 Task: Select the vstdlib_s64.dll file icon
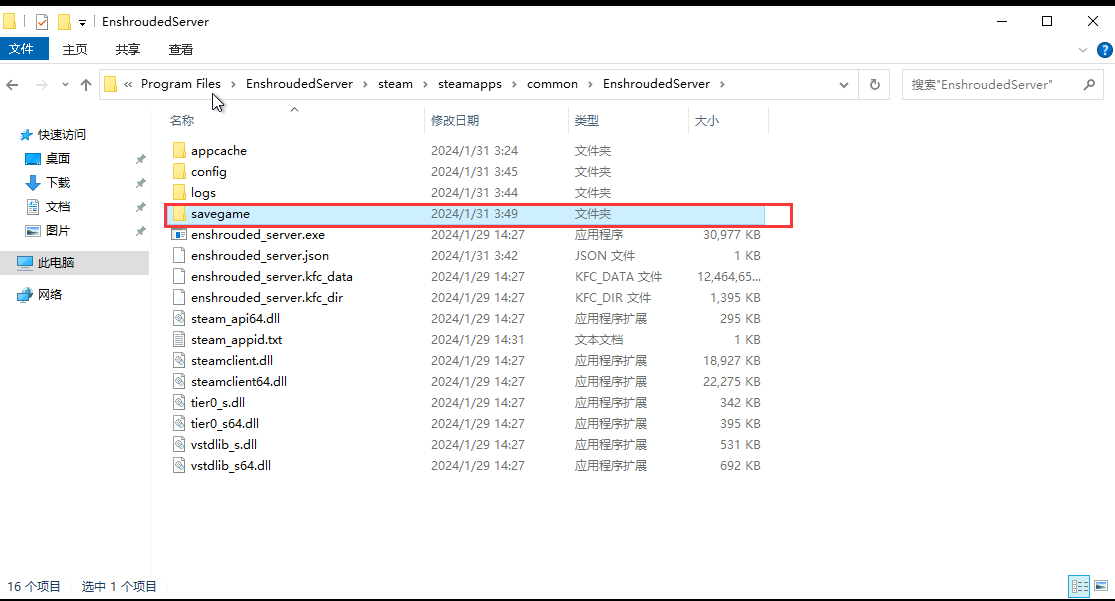click(179, 465)
